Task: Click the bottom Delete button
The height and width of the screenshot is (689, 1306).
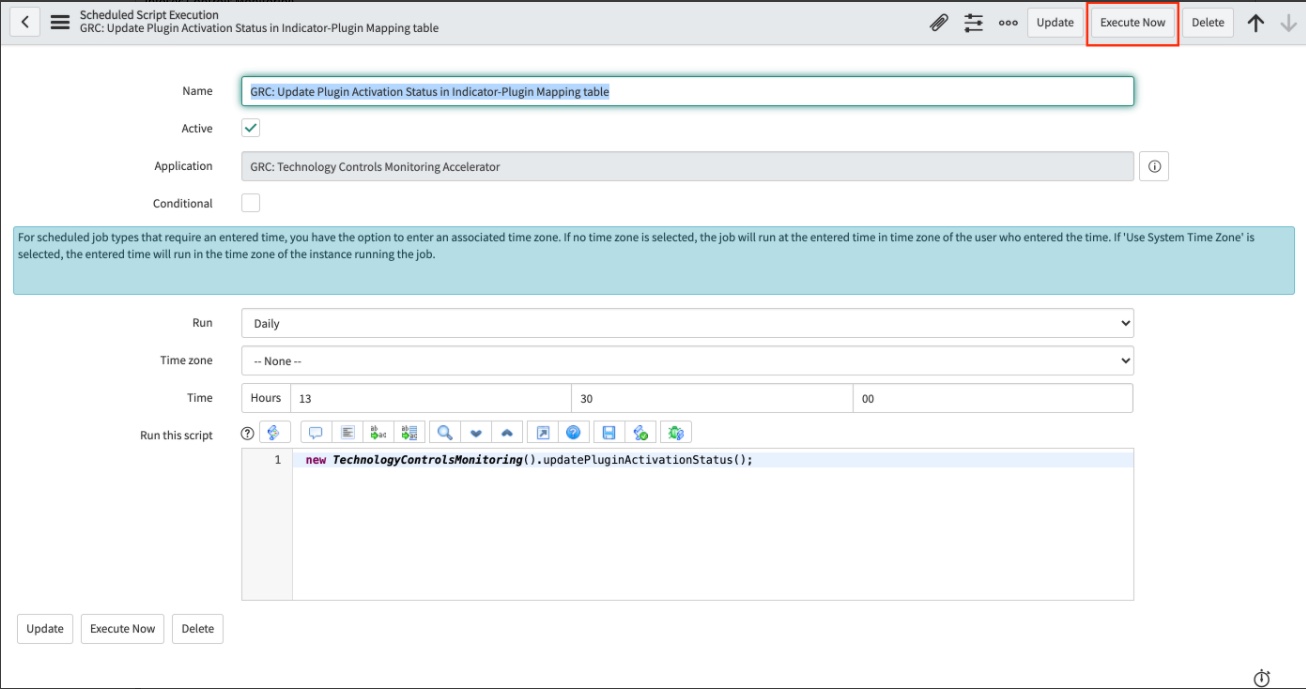Action: [x=198, y=629]
